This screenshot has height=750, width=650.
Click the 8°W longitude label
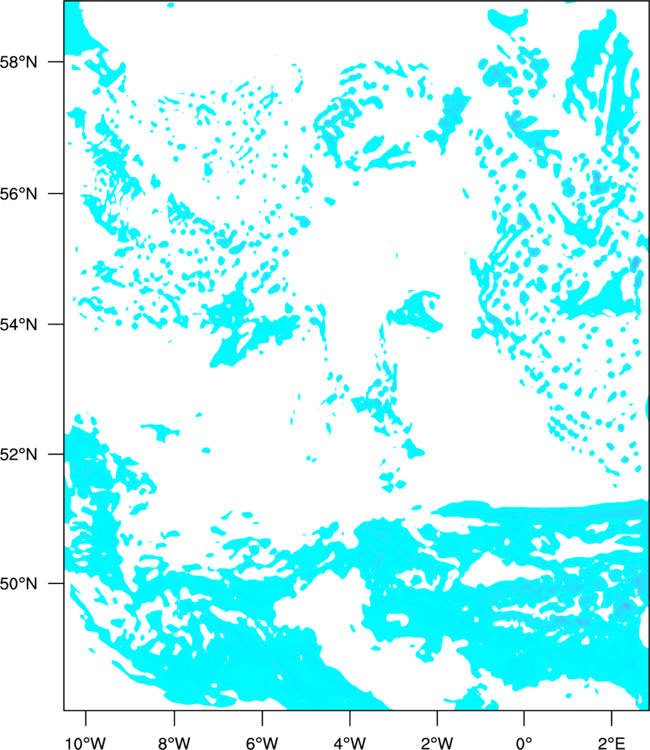click(174, 743)
